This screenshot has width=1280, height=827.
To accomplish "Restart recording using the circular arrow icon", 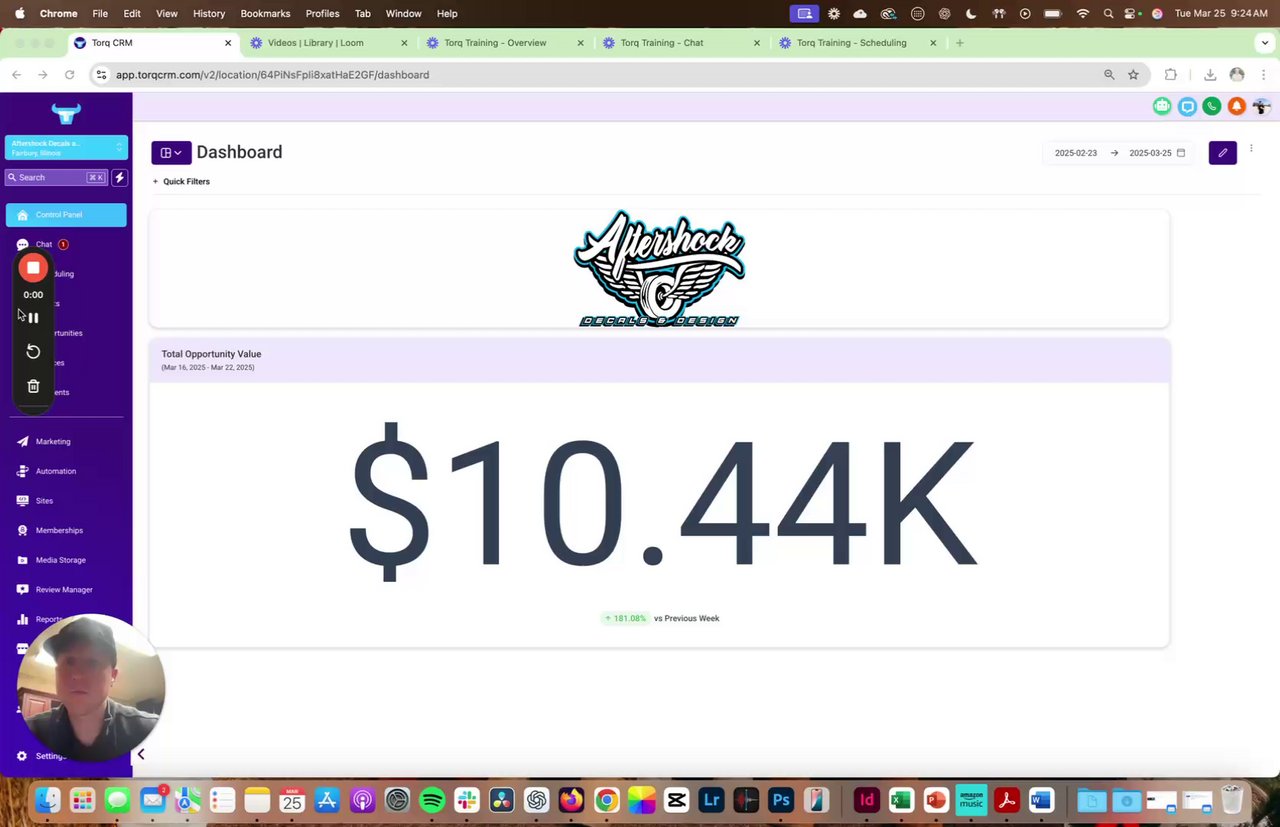I will tap(33, 352).
